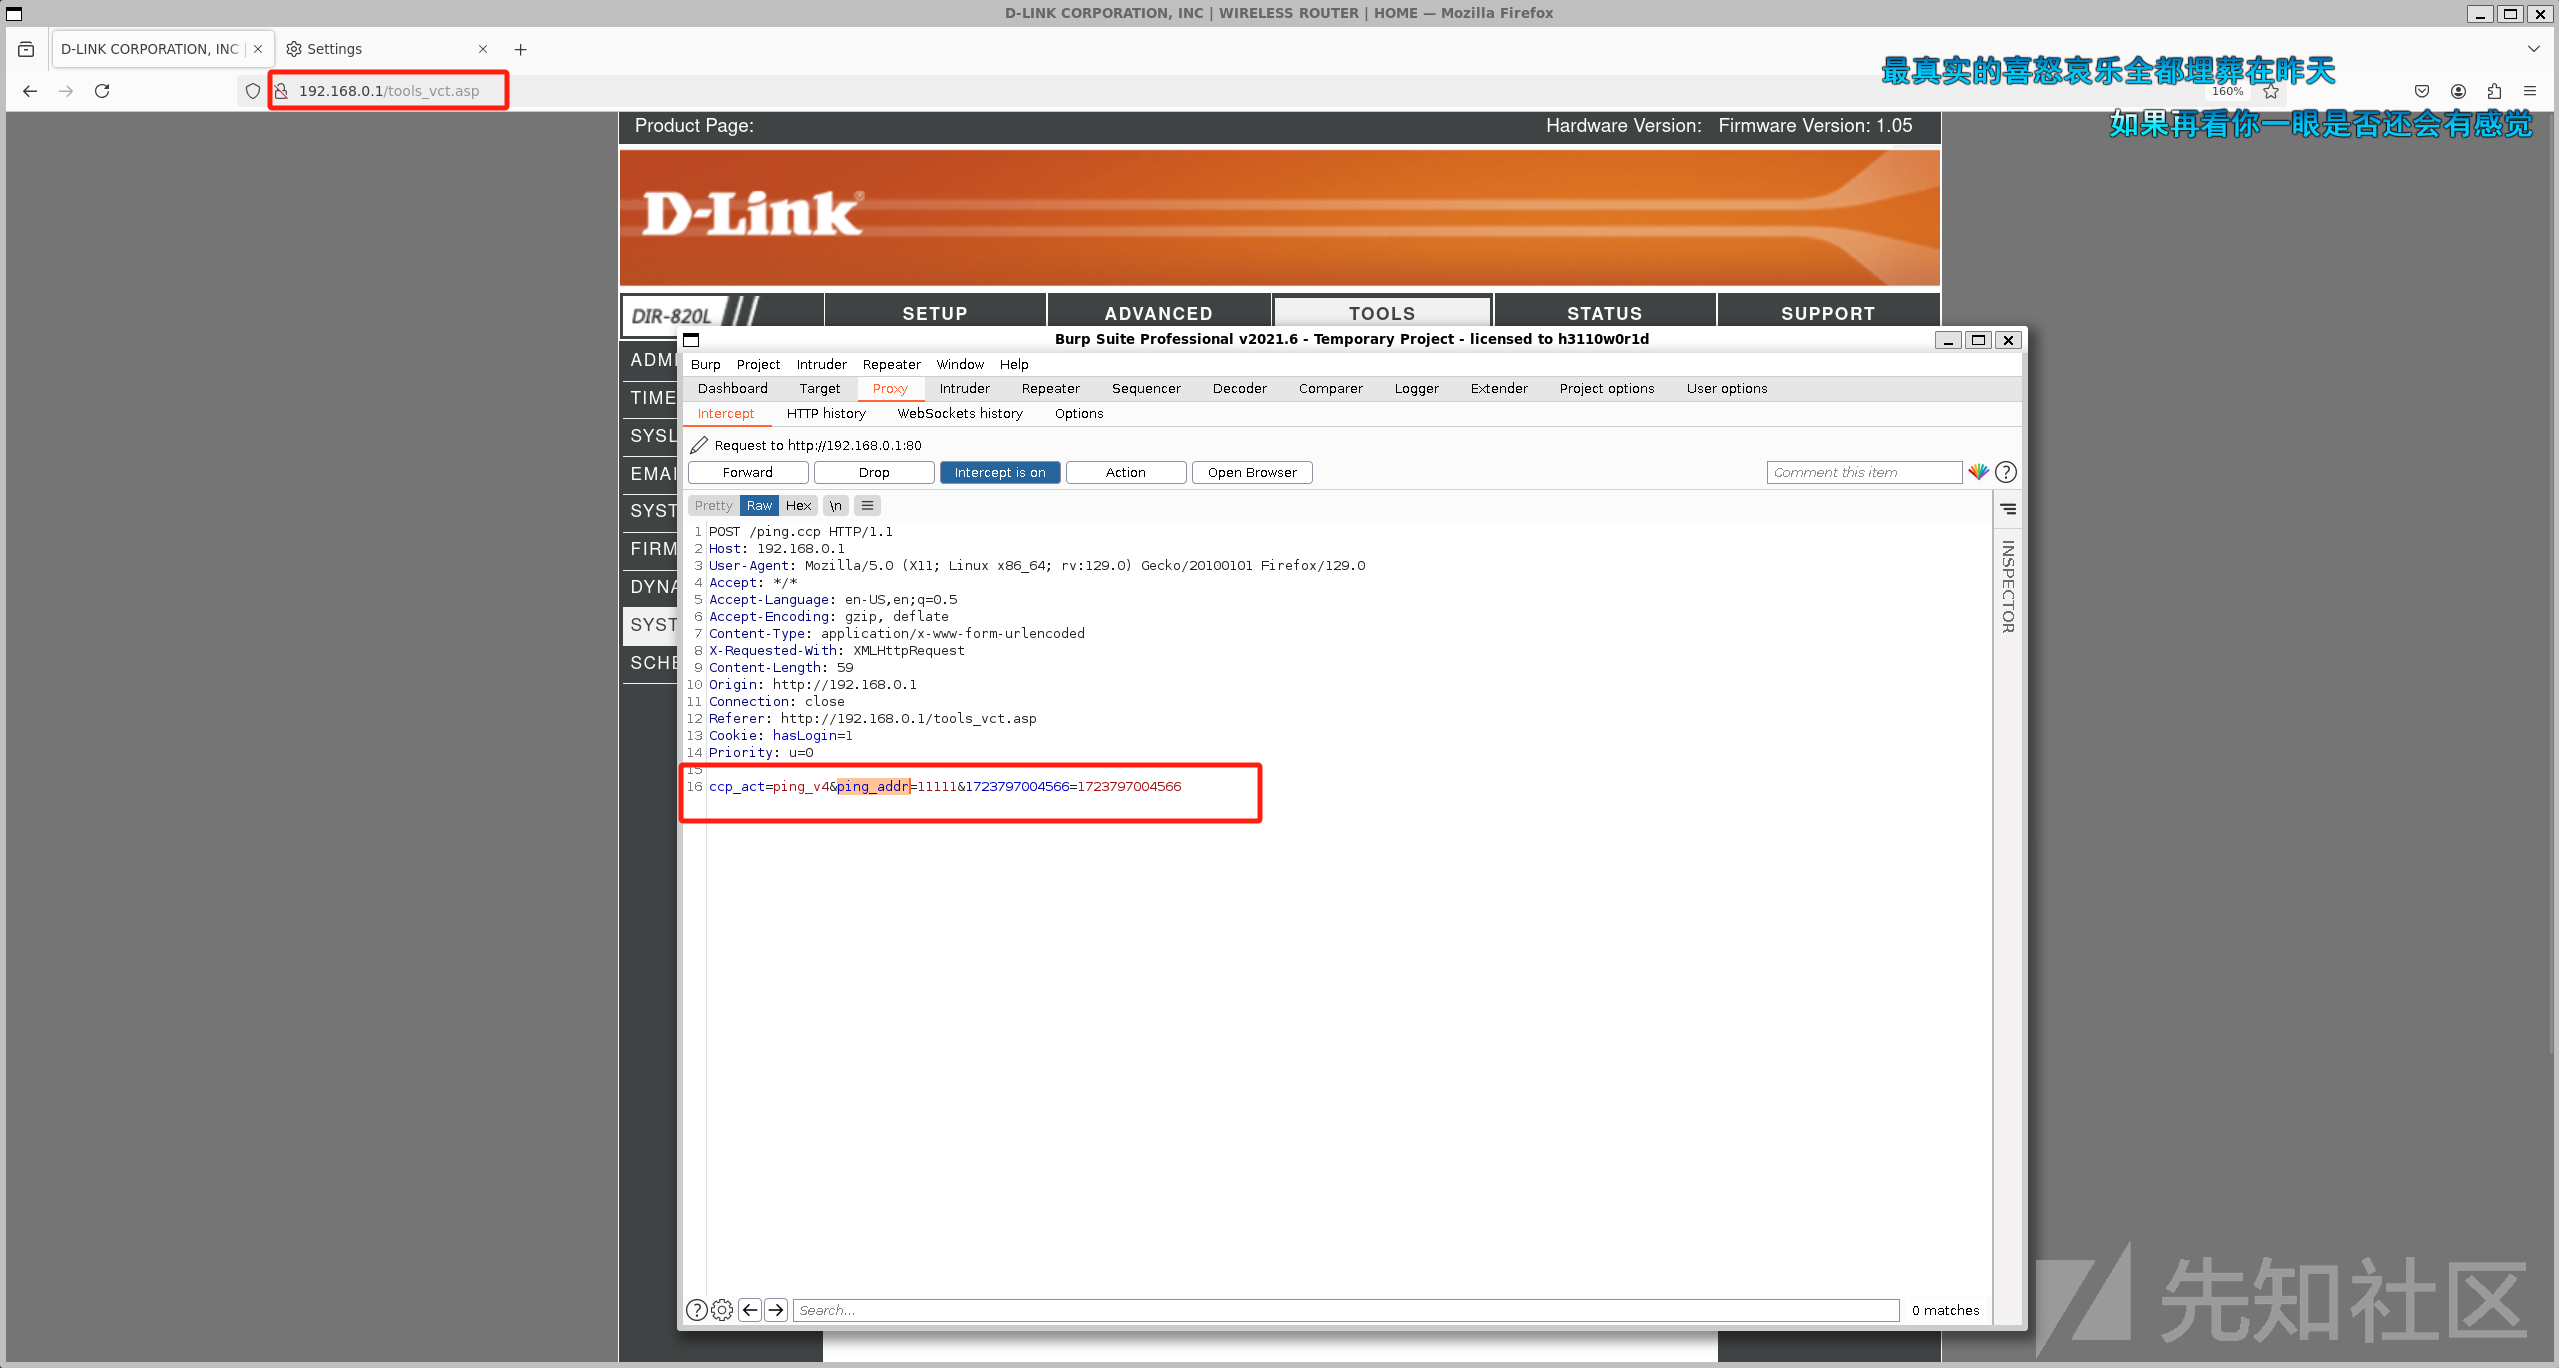
Task: Open search help question mark icon
Action: 697,1310
